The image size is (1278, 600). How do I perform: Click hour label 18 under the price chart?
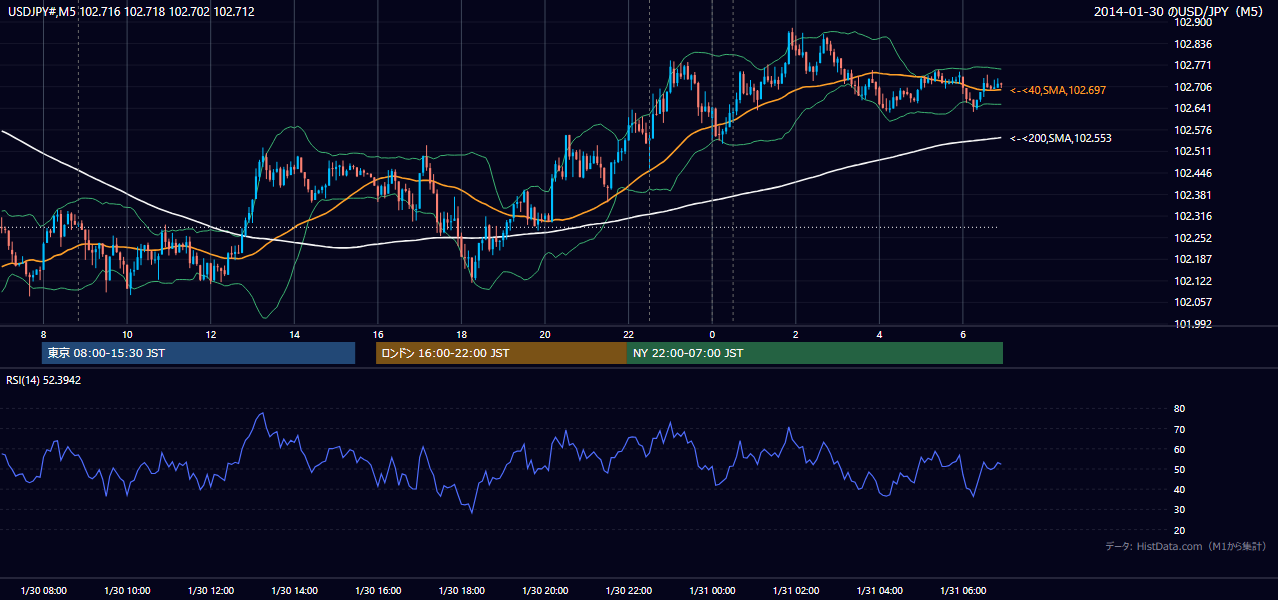pos(461,334)
